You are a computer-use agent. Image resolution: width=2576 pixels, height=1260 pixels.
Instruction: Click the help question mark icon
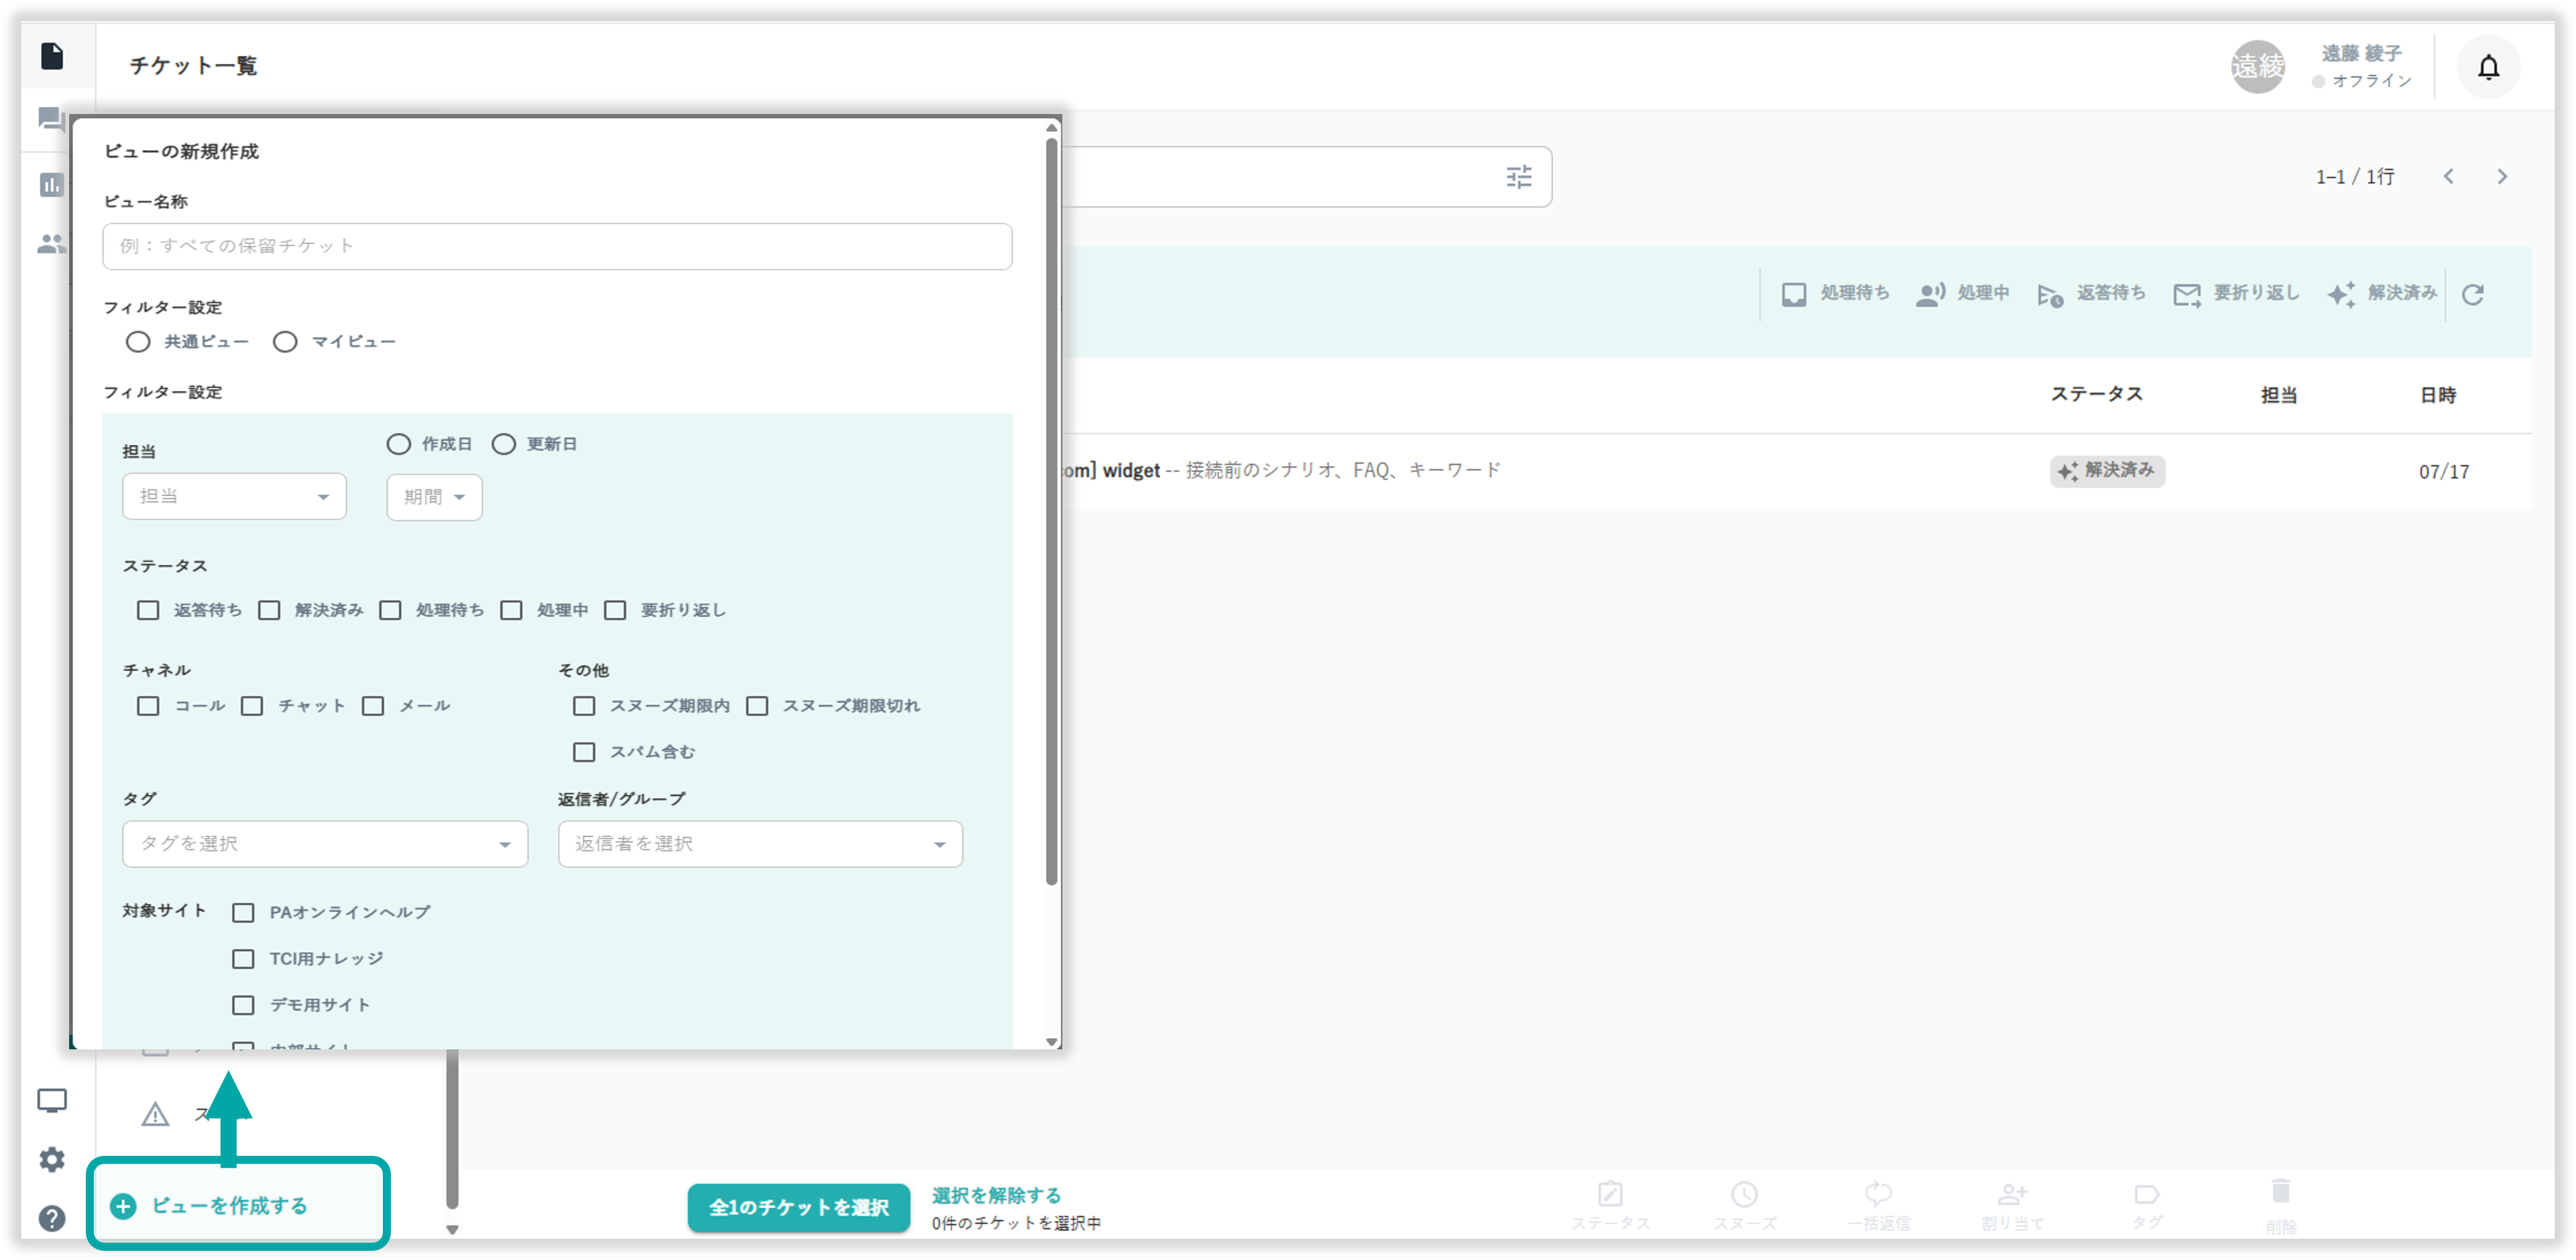pos(52,1218)
